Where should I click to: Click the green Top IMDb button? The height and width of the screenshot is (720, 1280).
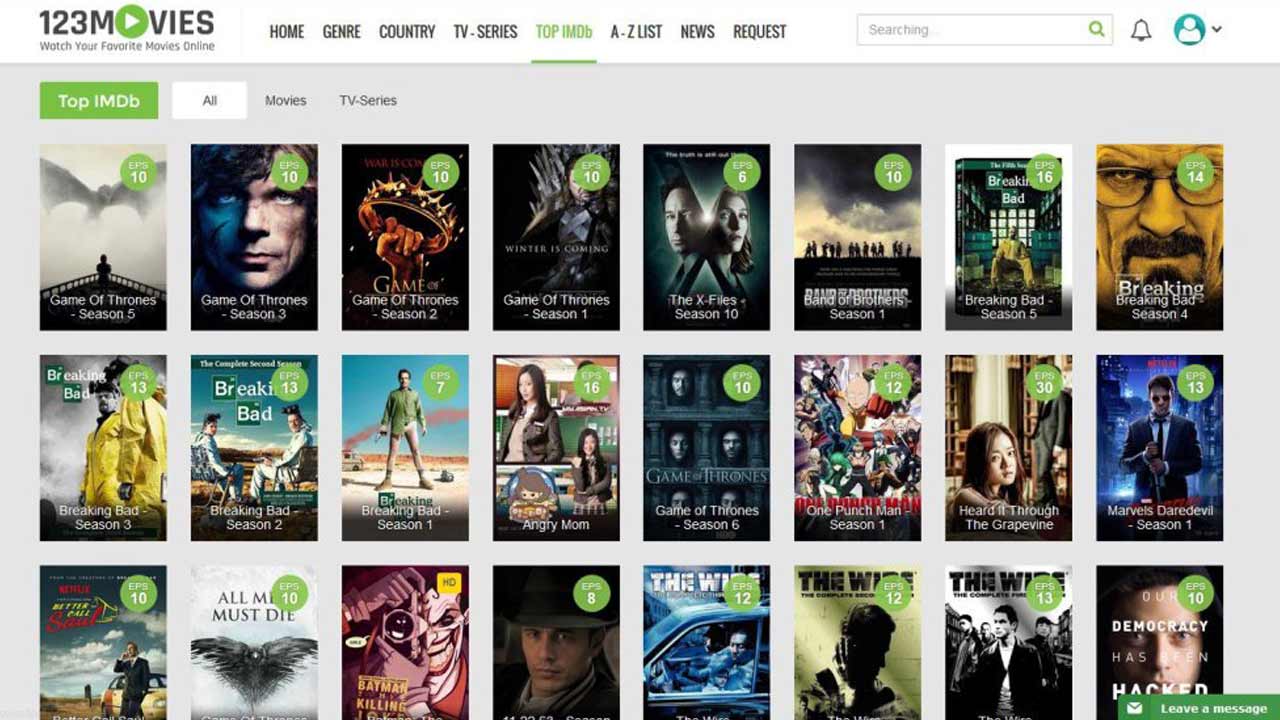coord(99,100)
